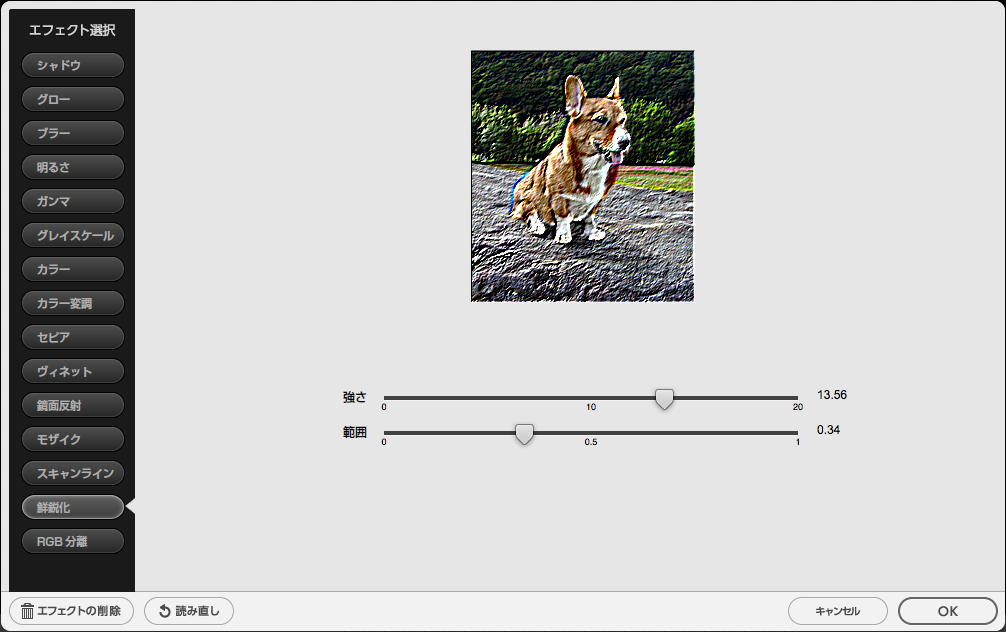
Task: Click the 強さ slider thumb
Action: [x=664, y=399]
